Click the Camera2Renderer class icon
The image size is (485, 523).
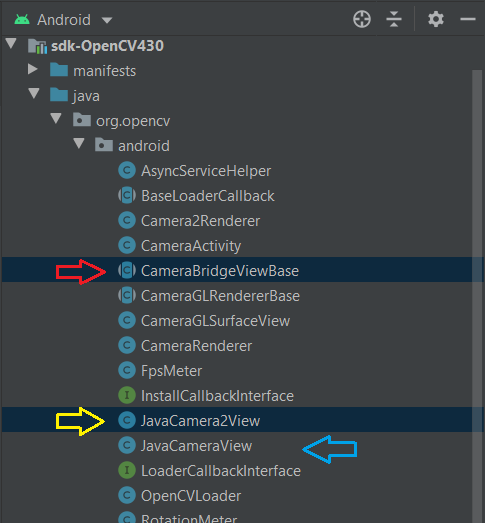127,220
